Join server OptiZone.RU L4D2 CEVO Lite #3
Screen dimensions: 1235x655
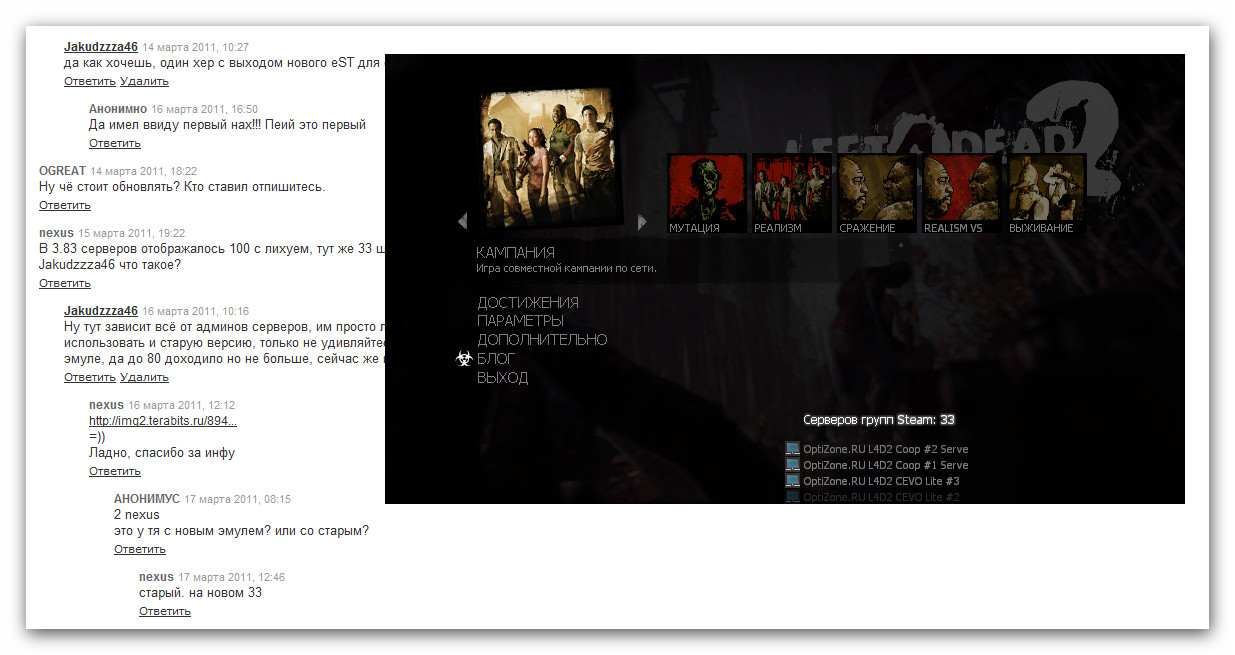(x=881, y=481)
